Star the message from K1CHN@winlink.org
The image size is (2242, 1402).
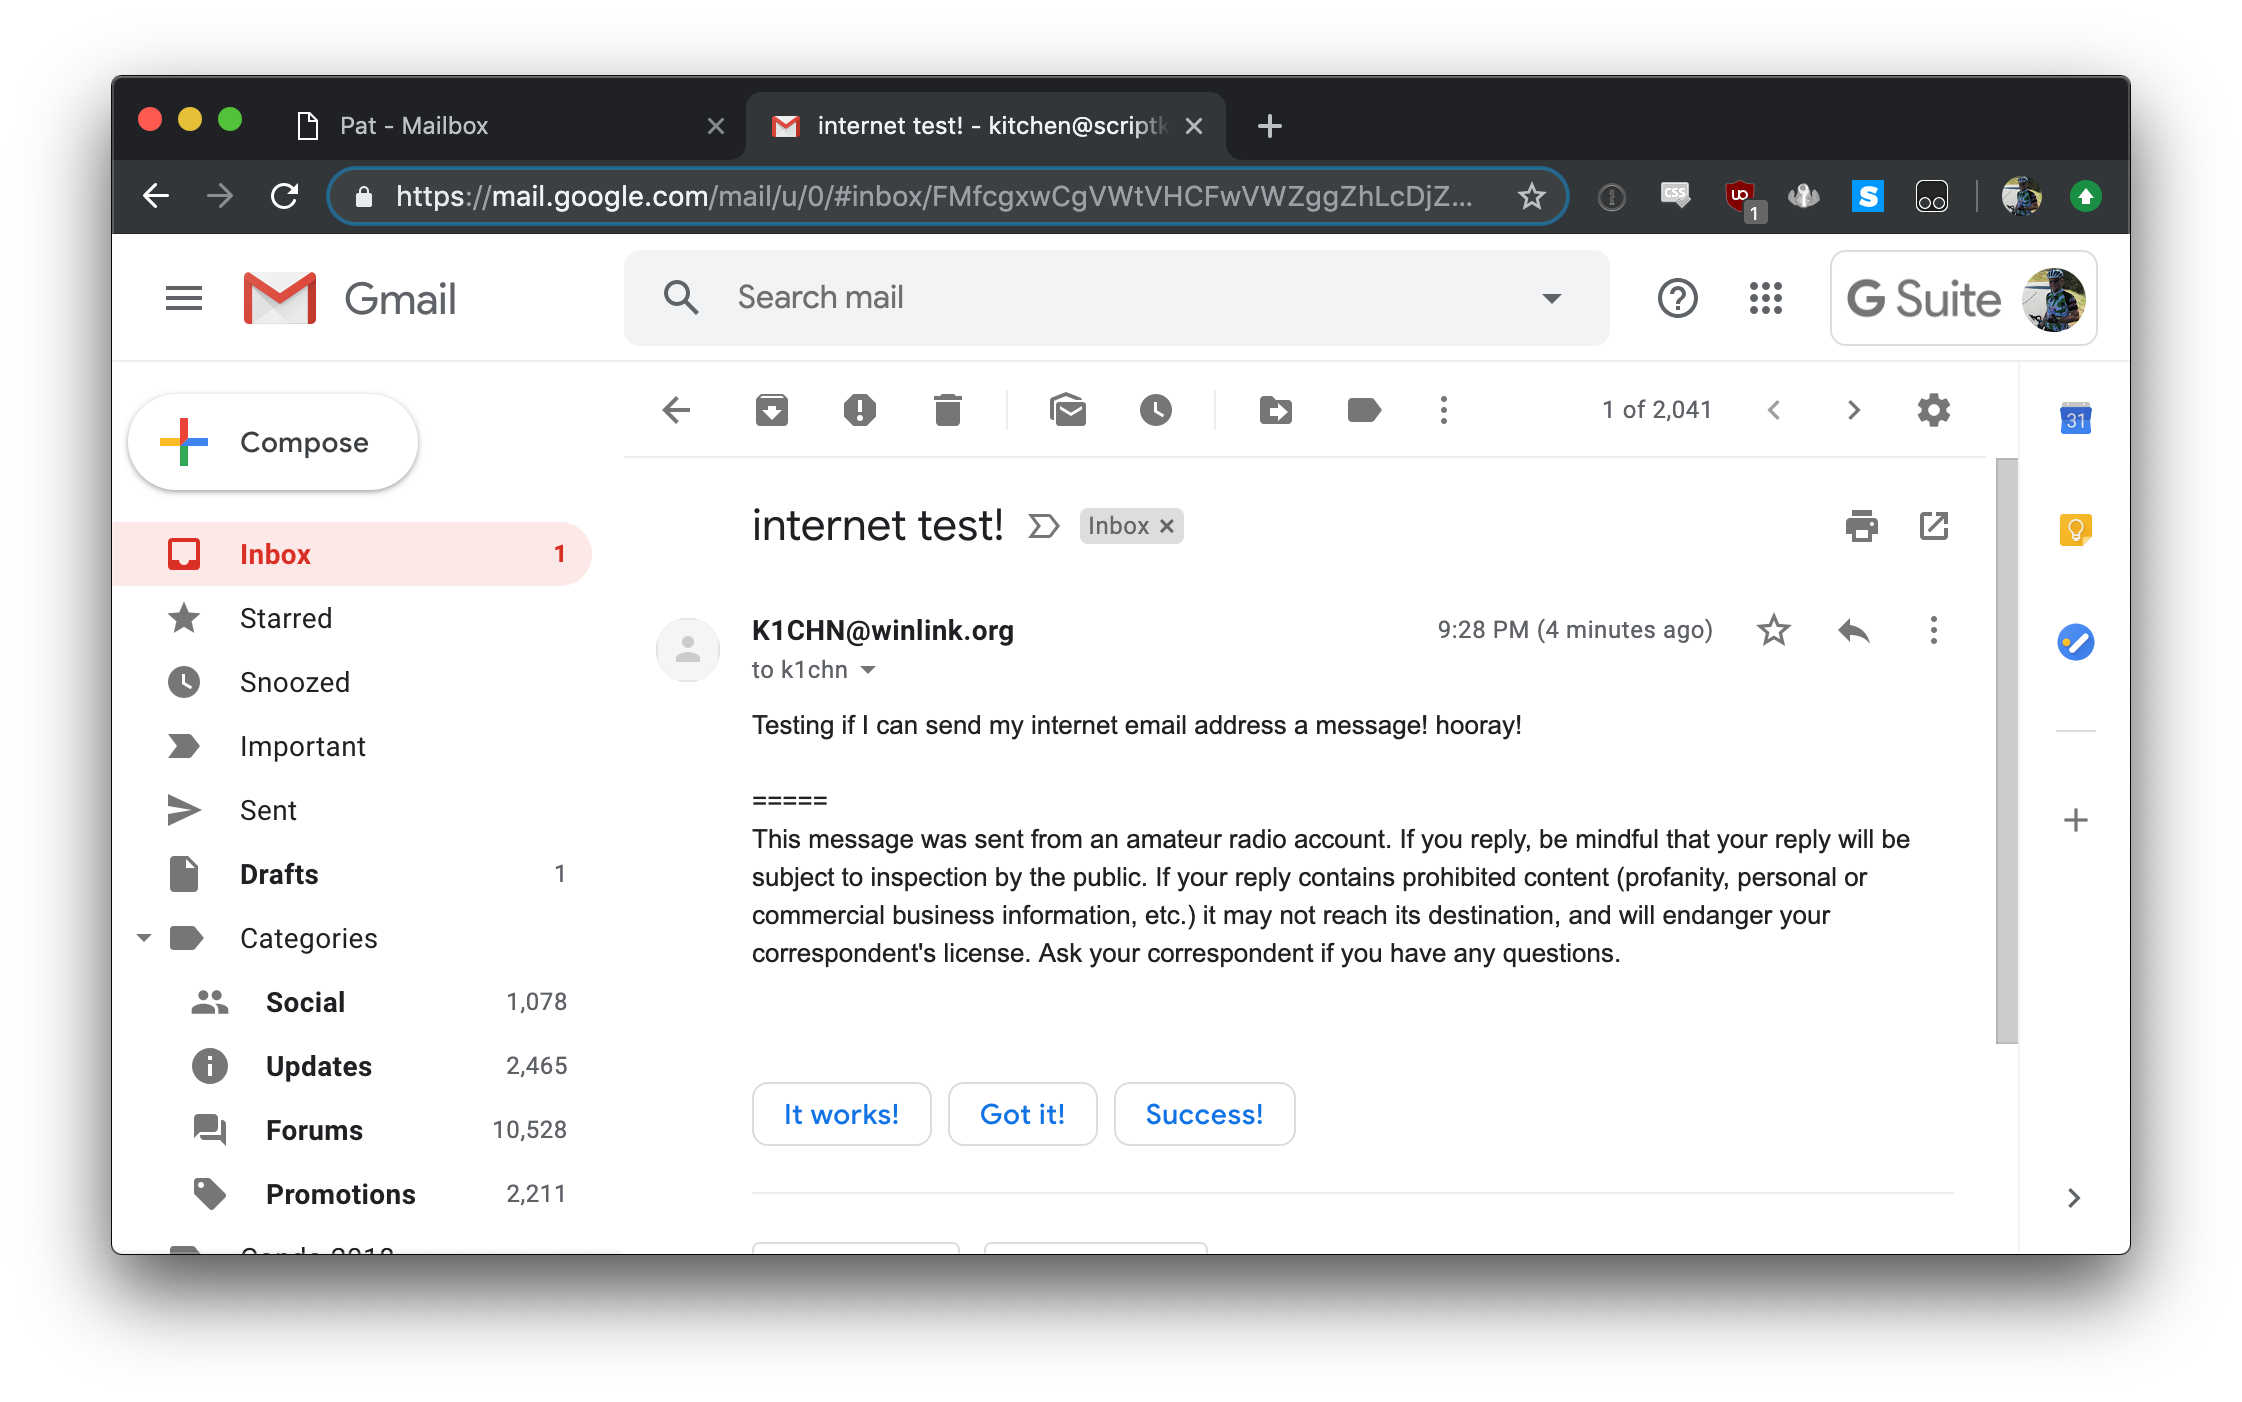[1773, 630]
